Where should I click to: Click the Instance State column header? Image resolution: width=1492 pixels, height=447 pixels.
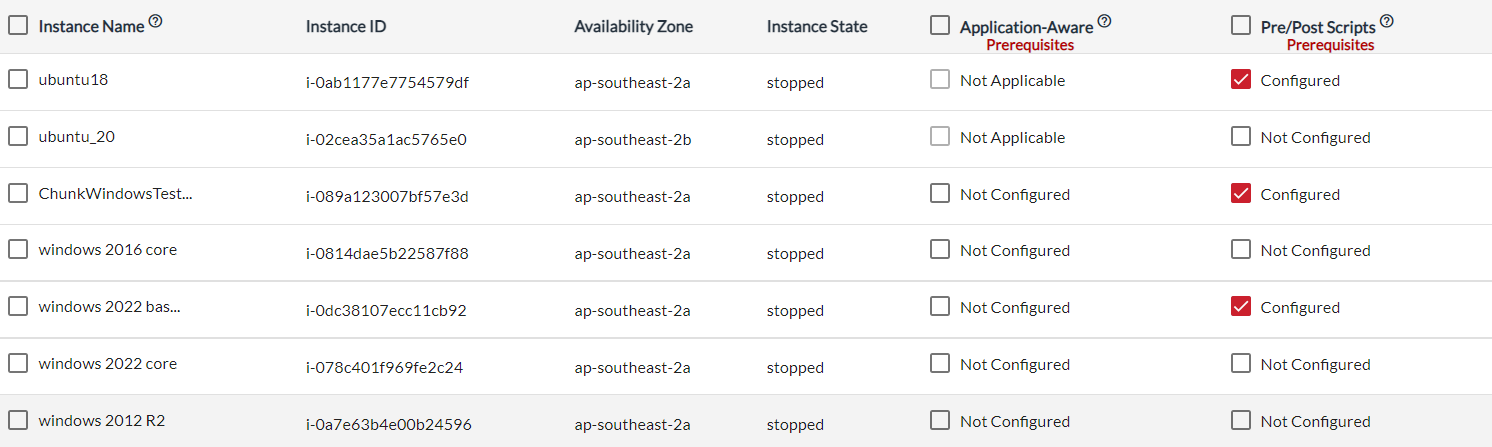coord(817,26)
